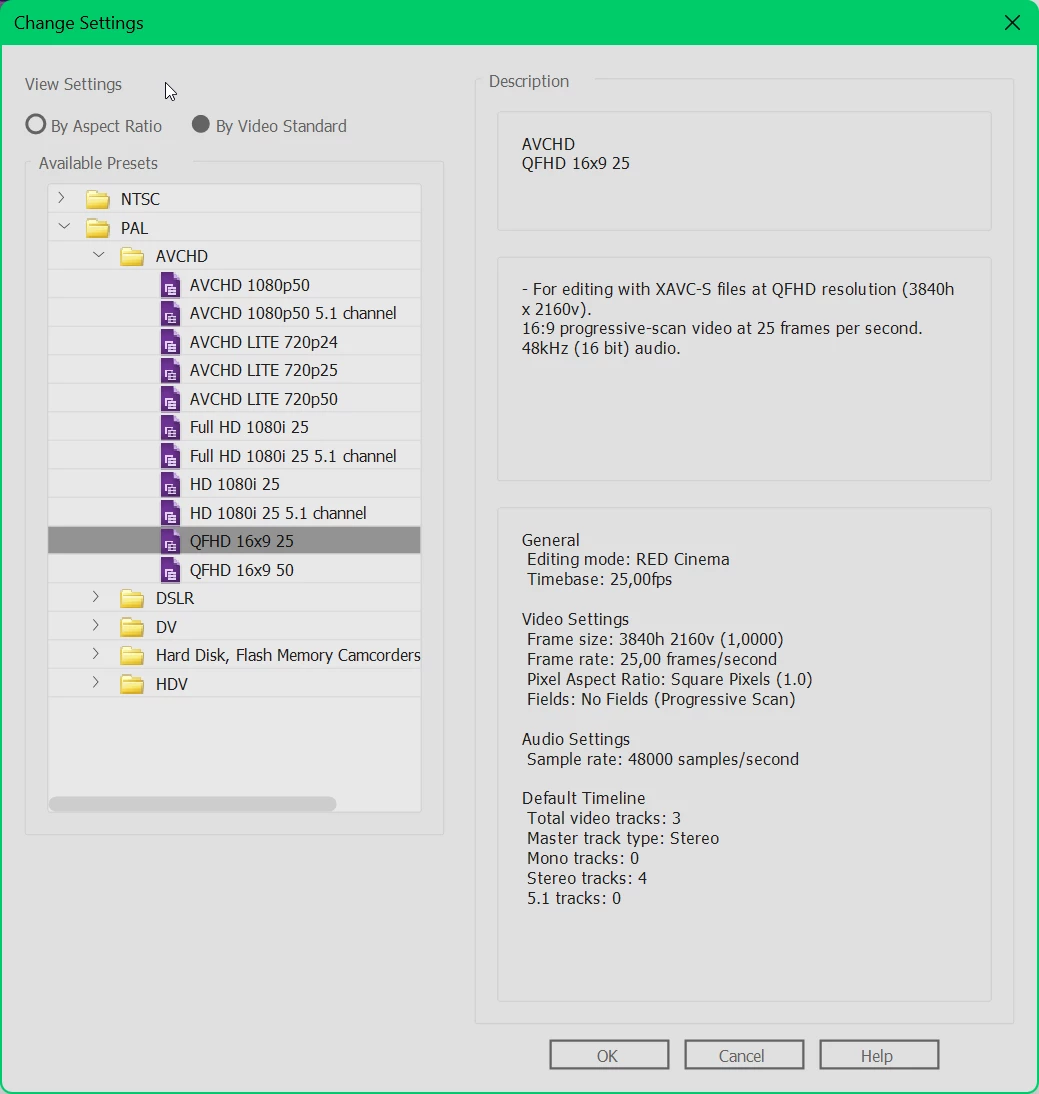Click the HD 1080i 25 preset icon

[x=170, y=485]
